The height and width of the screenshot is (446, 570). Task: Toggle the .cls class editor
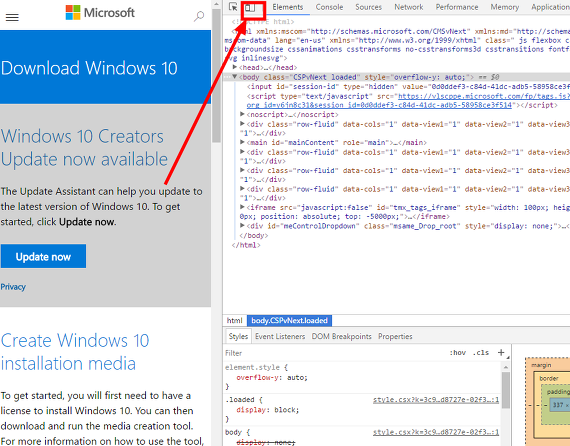point(481,353)
